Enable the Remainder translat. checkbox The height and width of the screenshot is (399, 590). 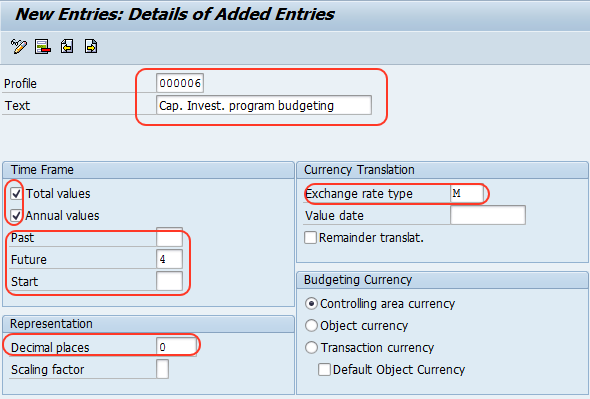pos(310,238)
